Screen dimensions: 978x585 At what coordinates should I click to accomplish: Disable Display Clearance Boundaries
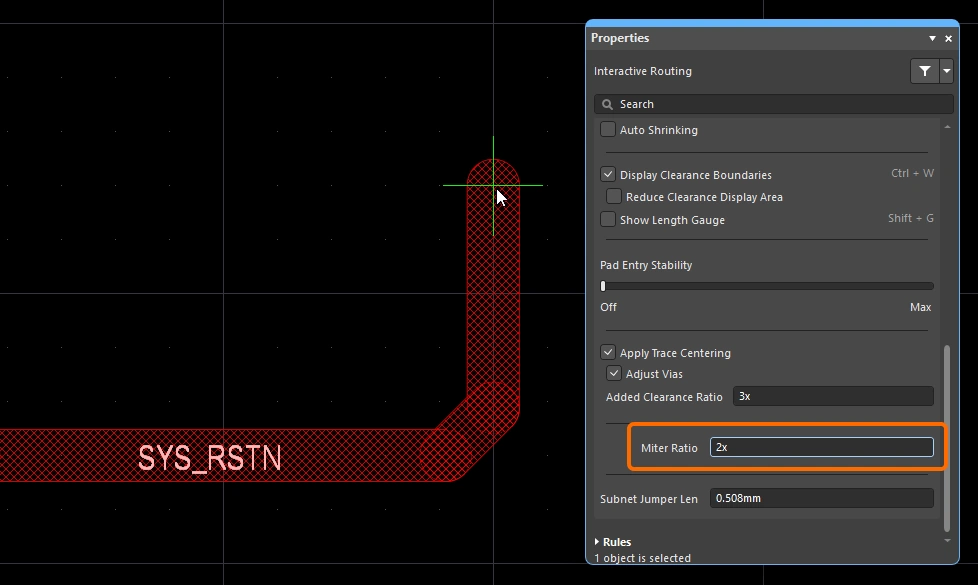[x=608, y=174]
